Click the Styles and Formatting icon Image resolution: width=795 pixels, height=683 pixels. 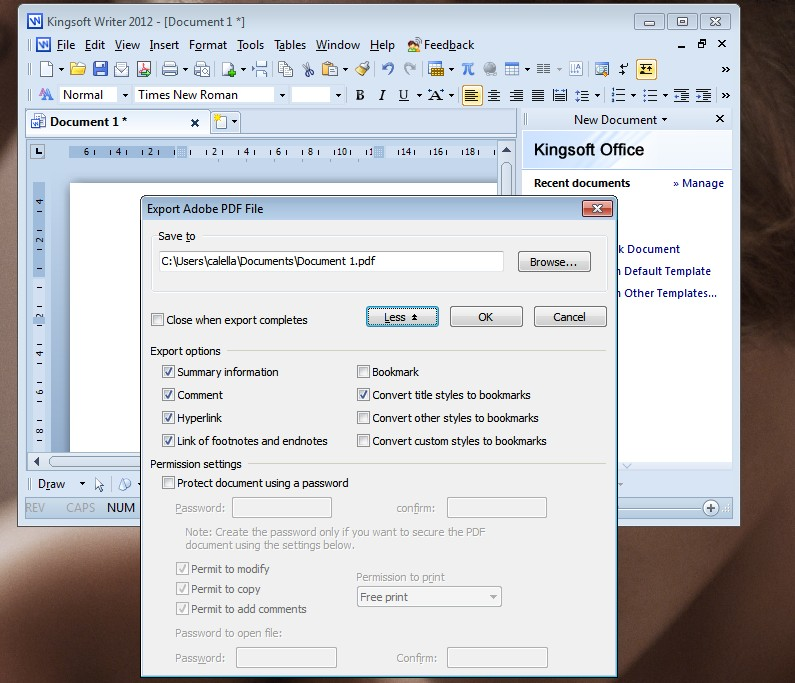(x=46, y=95)
